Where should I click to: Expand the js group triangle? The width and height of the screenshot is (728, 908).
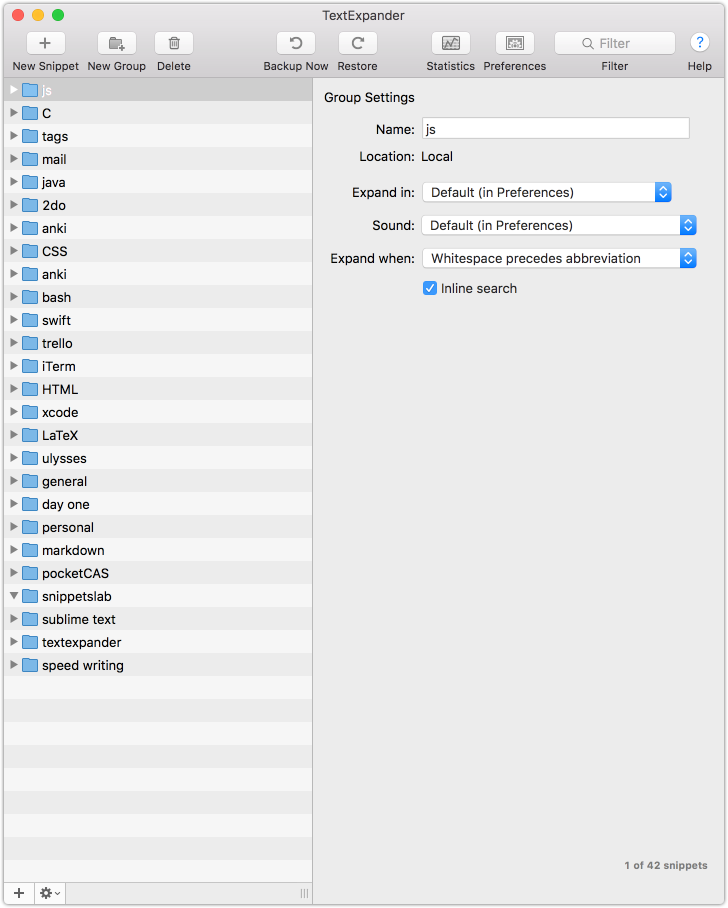(x=14, y=90)
